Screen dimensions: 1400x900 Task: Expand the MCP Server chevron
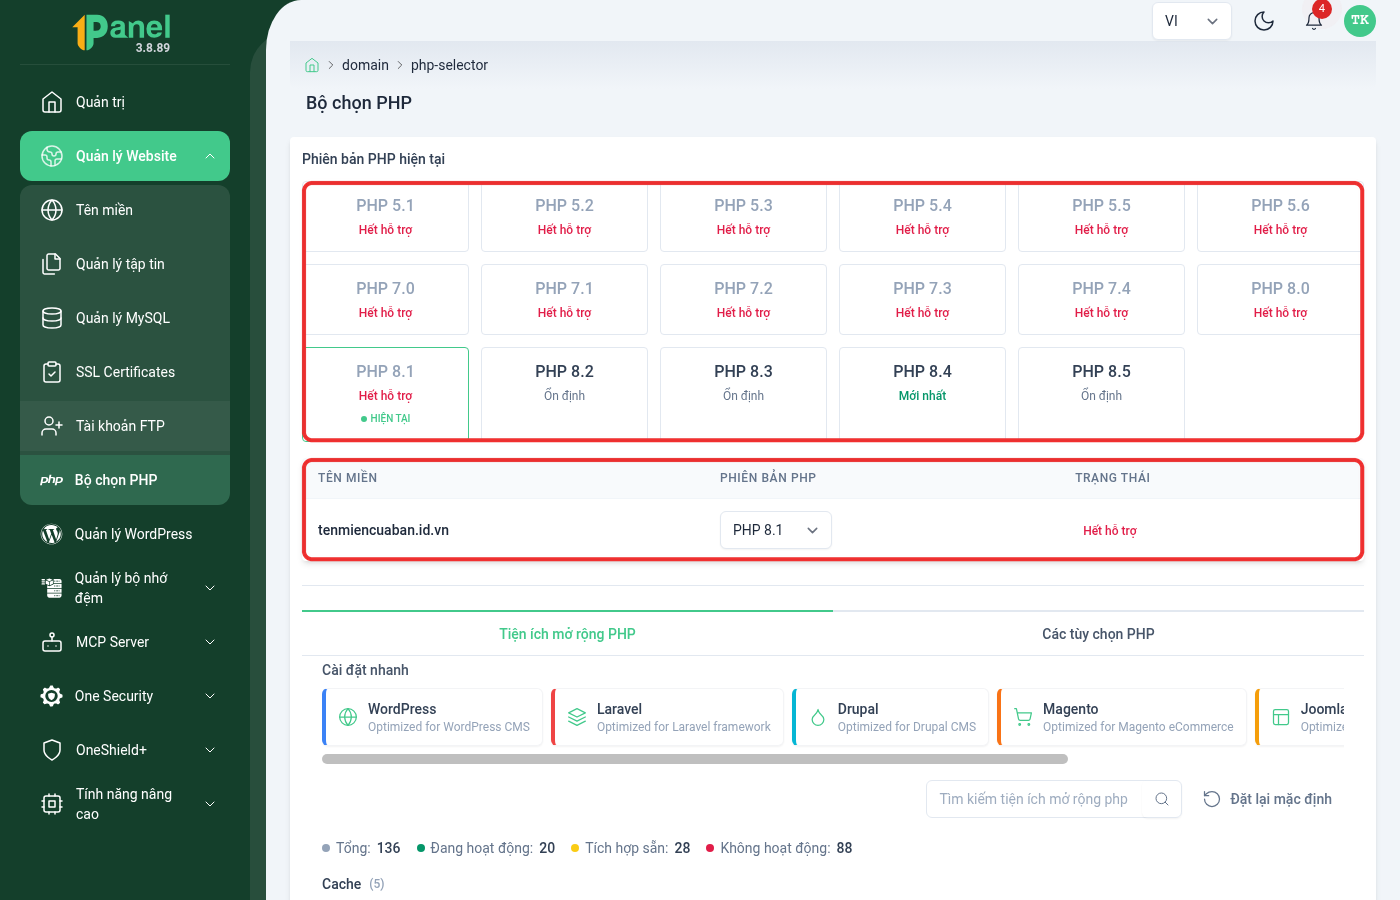(x=210, y=642)
